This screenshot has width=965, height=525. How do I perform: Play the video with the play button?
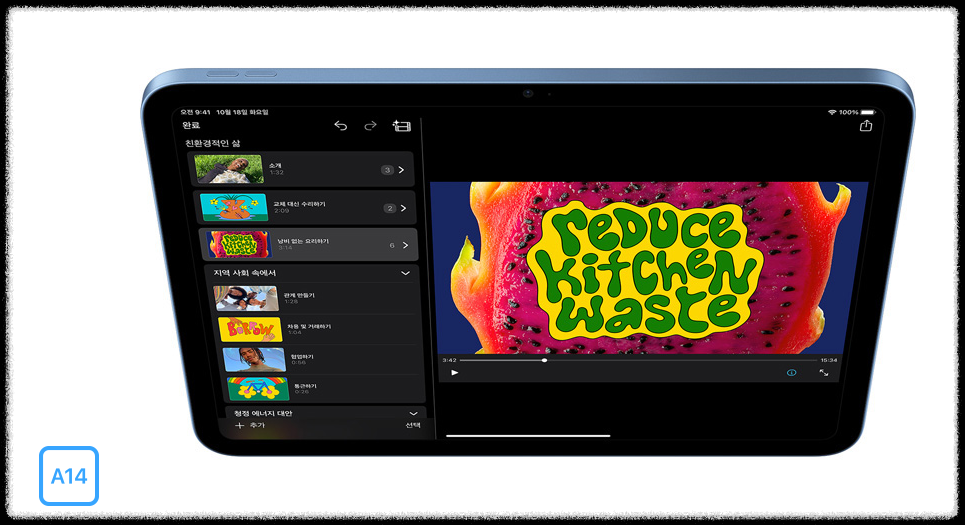coord(454,372)
